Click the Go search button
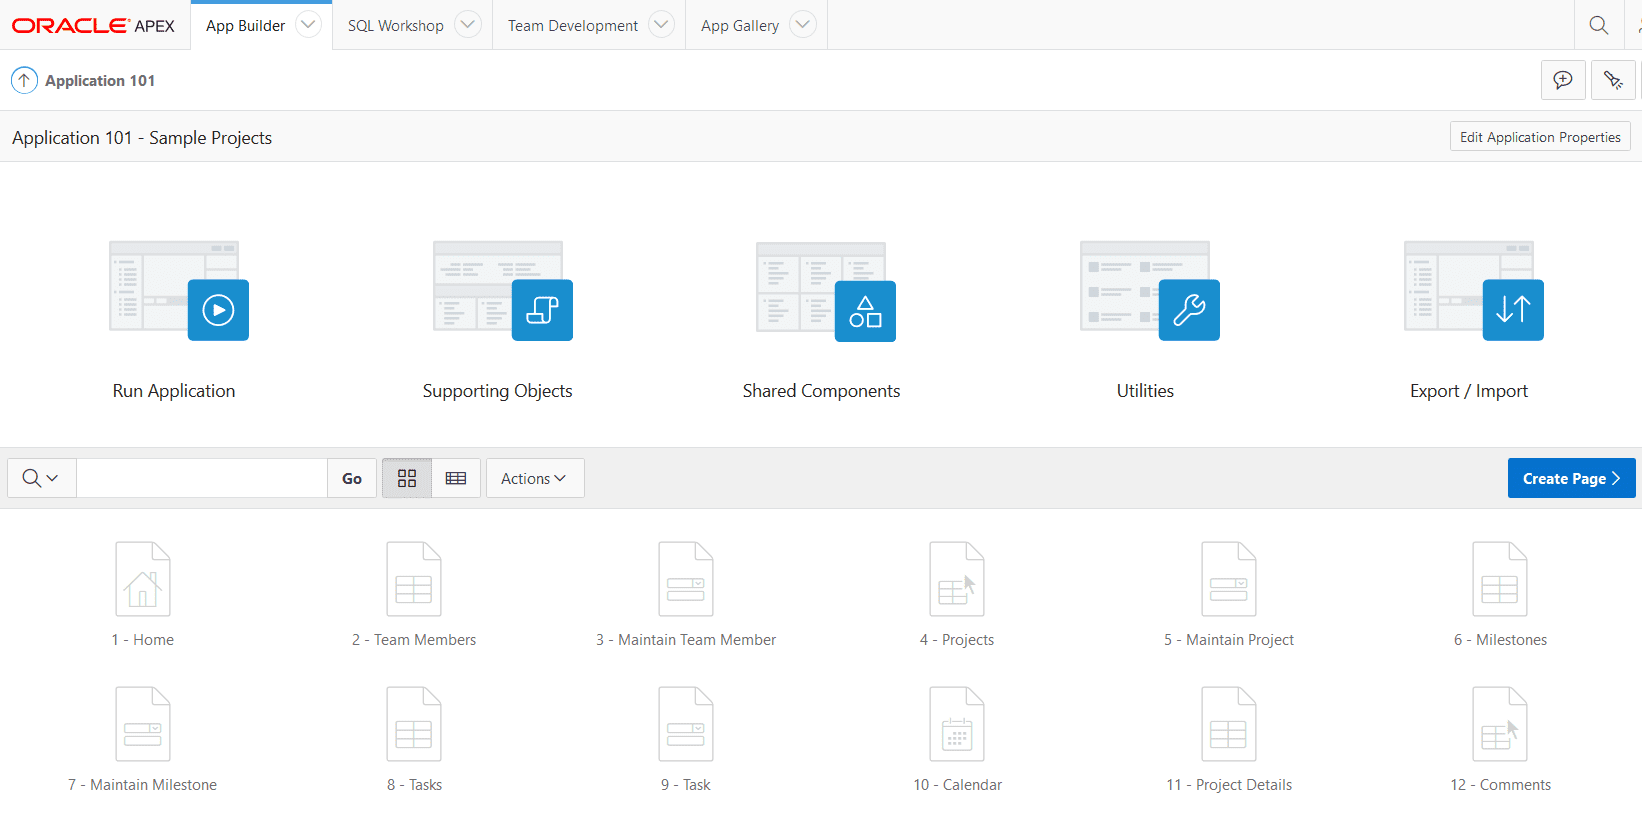Viewport: 1642px width, 817px height. (352, 478)
